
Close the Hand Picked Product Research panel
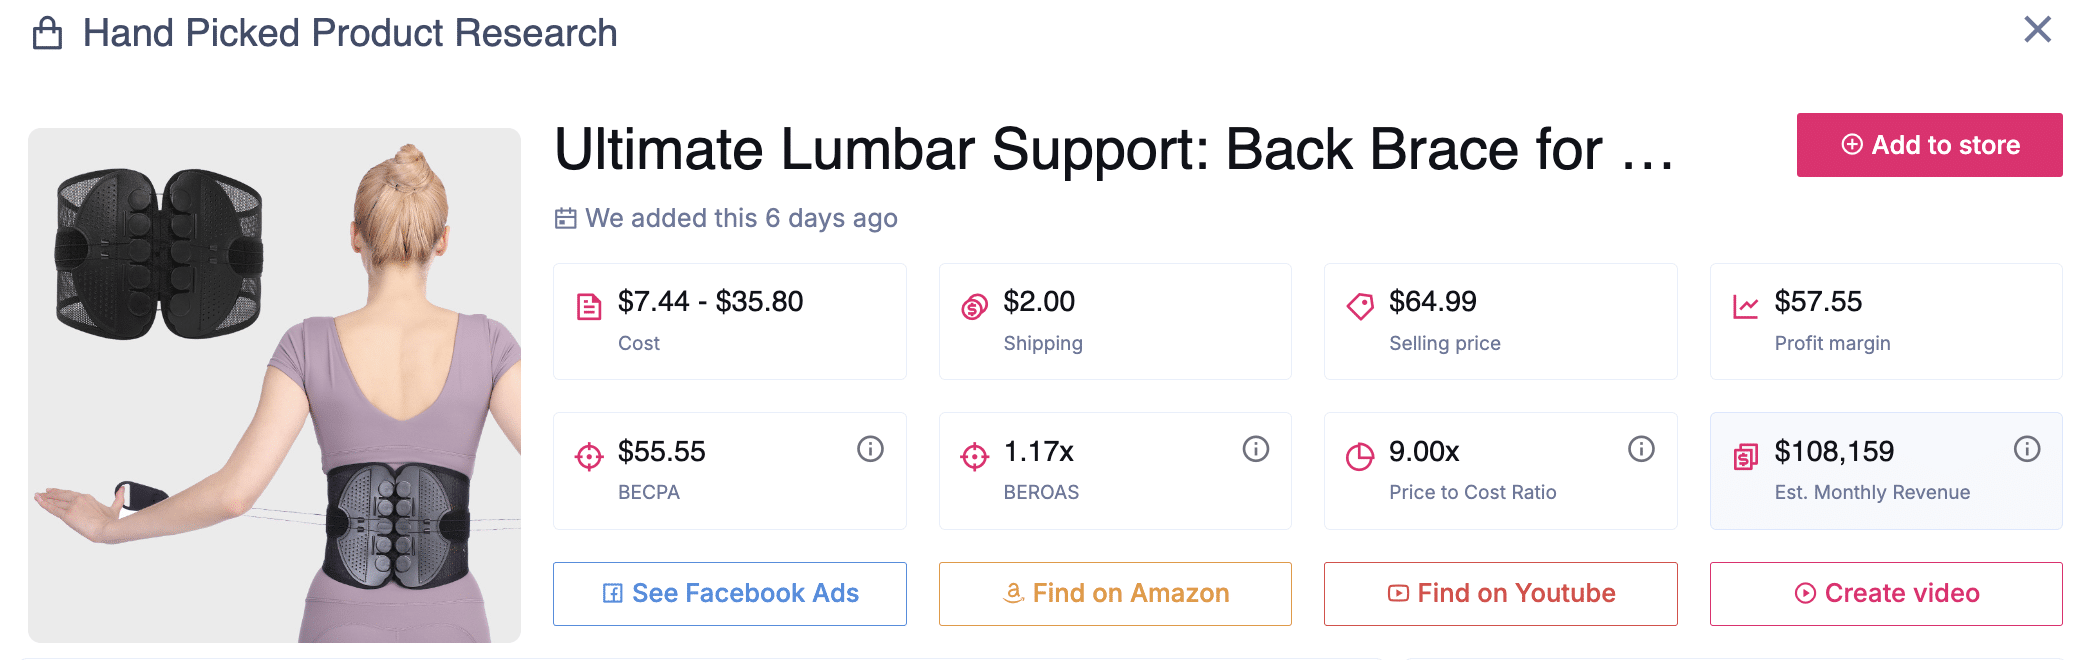pos(2037,30)
